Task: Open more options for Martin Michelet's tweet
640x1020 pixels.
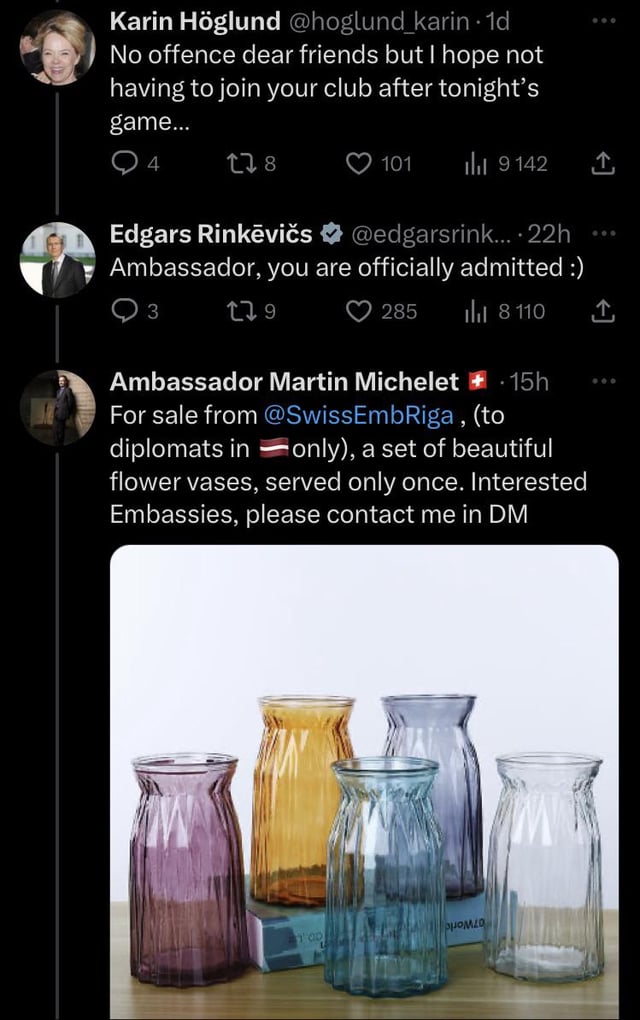Action: pos(603,381)
